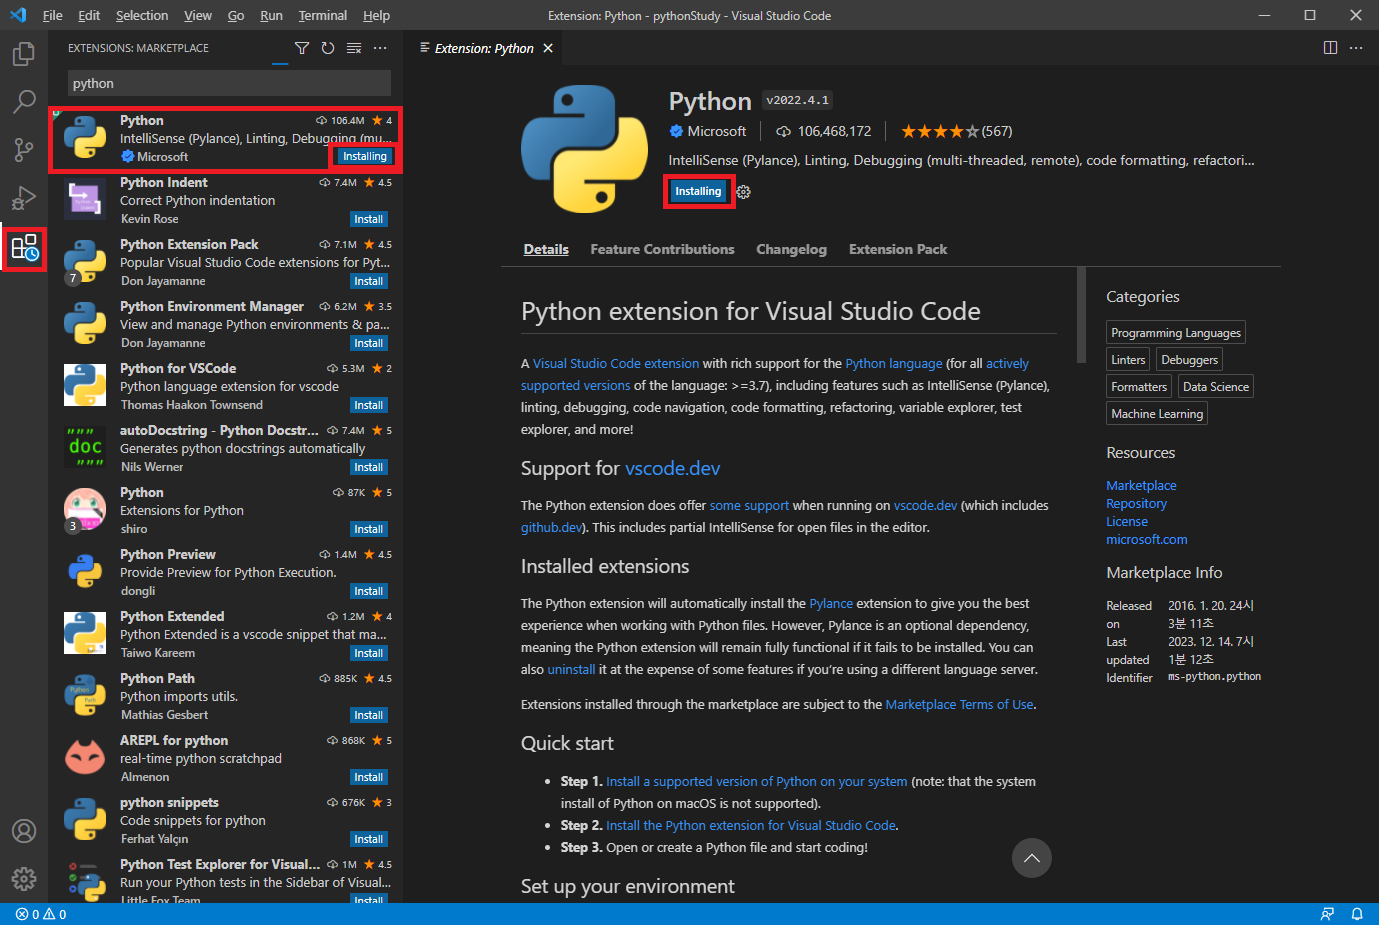
Task: Open the Visual Studio Code extension link
Action: pos(616,363)
